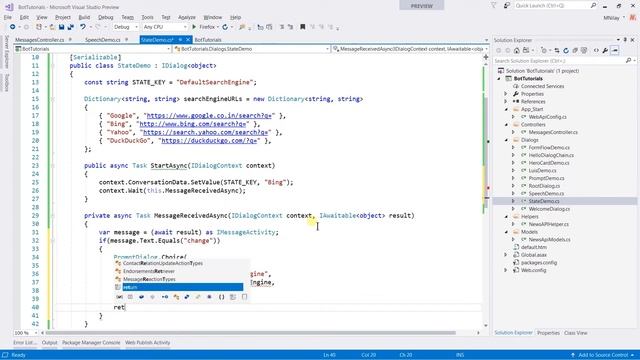The width and height of the screenshot is (640, 360).
Task: Select RootDialog.cs in Solution Explorer
Action: 544,186
